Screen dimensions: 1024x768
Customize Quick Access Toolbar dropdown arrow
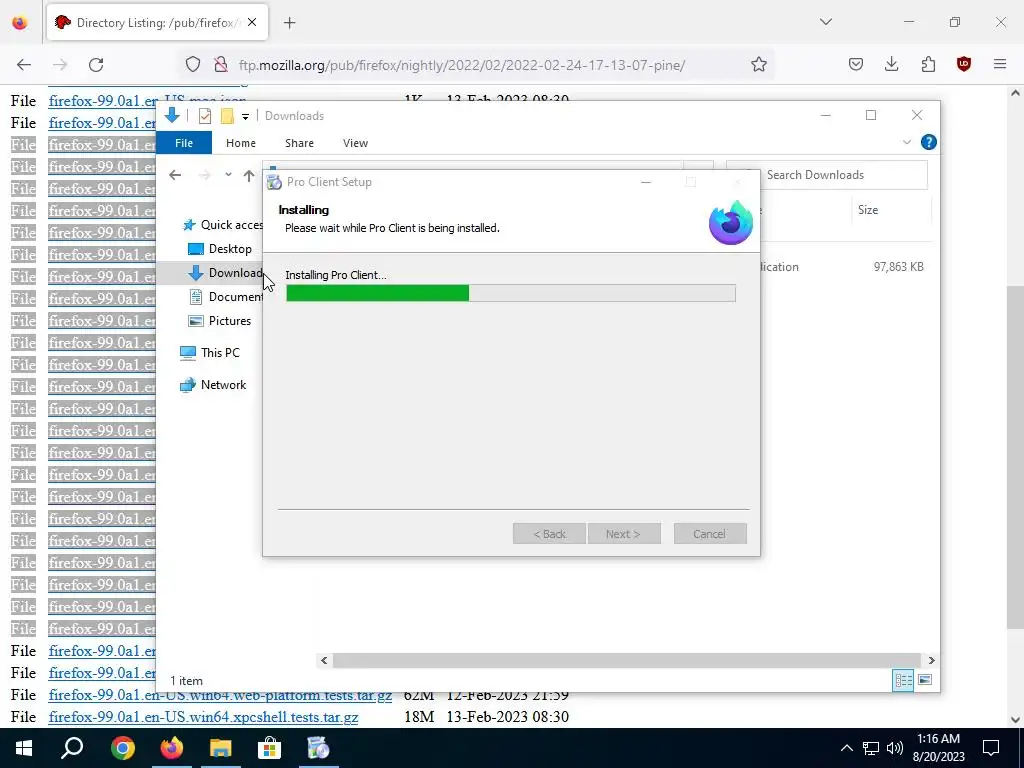(x=245, y=117)
